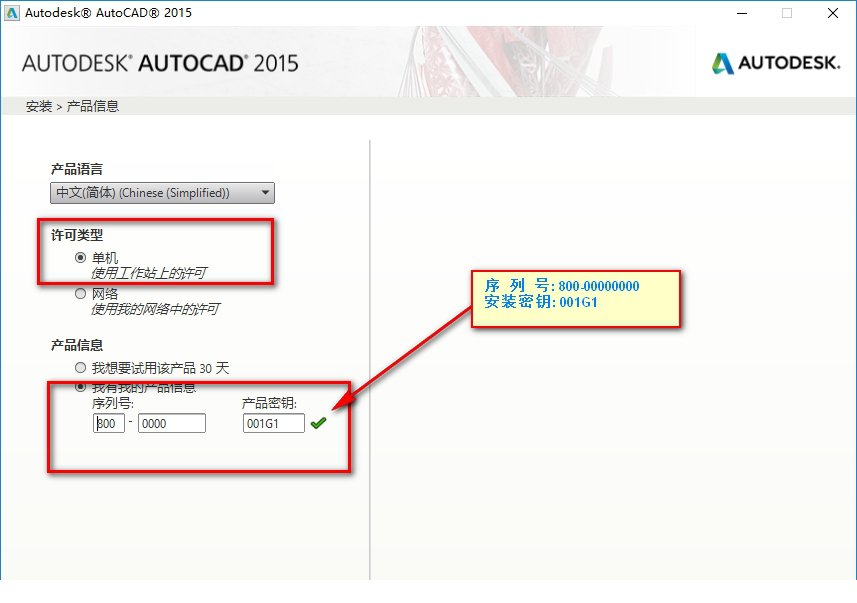Click the product key field containing 001G1
Screen dimensions: 857x603
274,424
